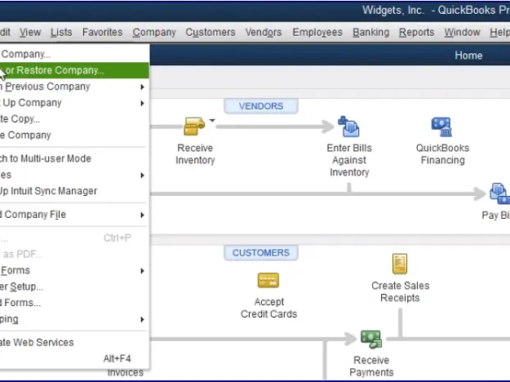Open the Pay Bills icon
The width and height of the screenshot is (510, 382).
coord(499,193)
